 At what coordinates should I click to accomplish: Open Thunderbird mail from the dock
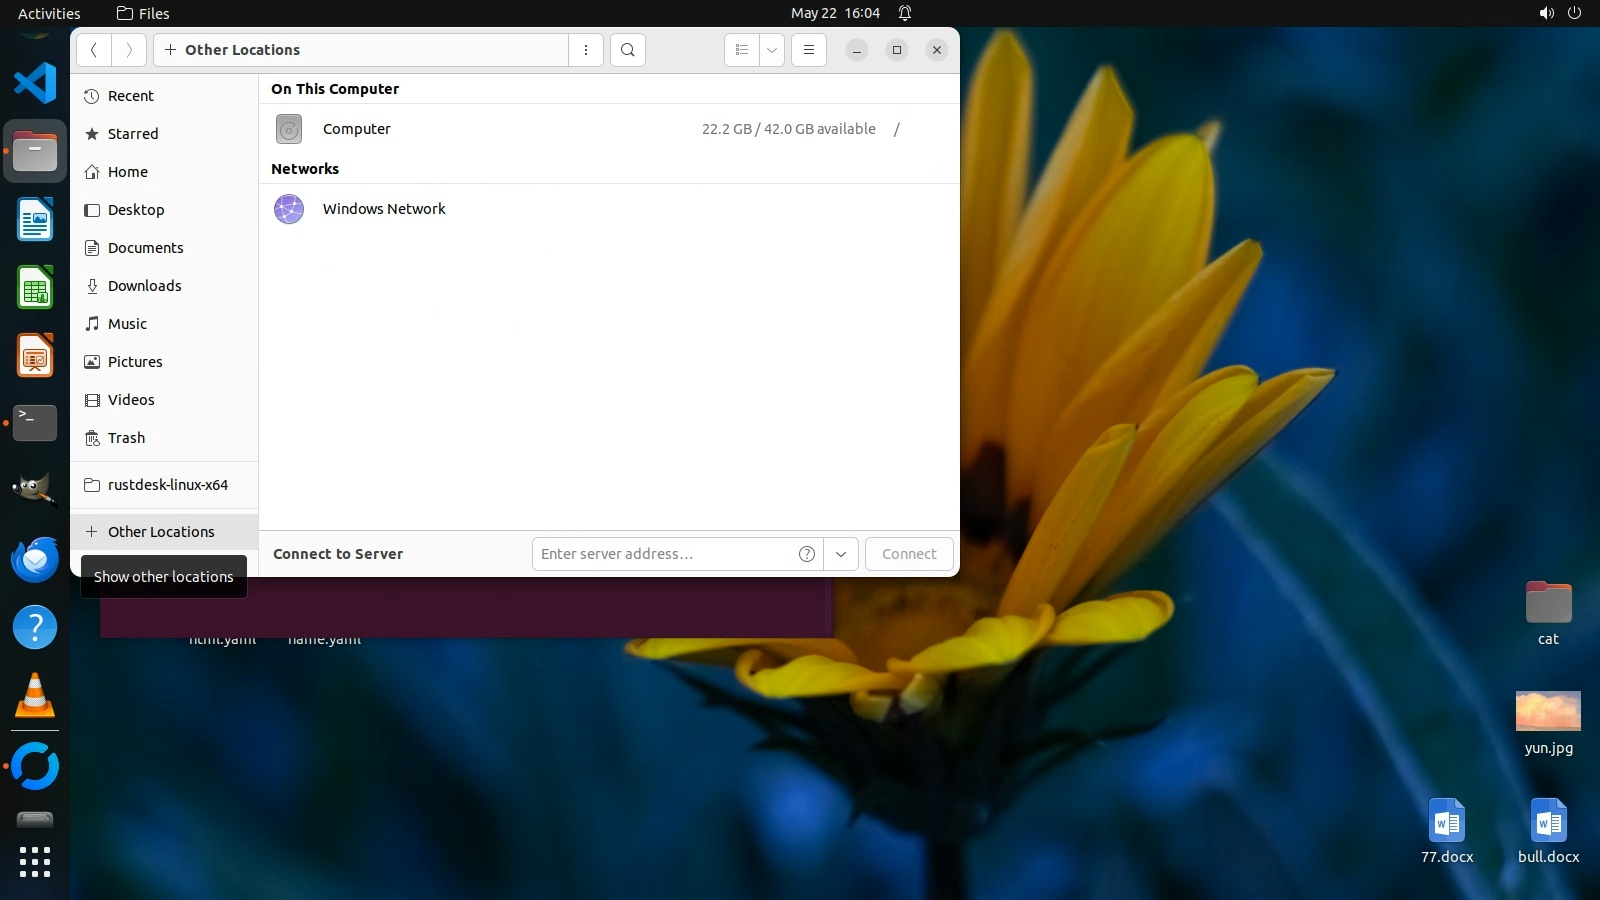35,559
